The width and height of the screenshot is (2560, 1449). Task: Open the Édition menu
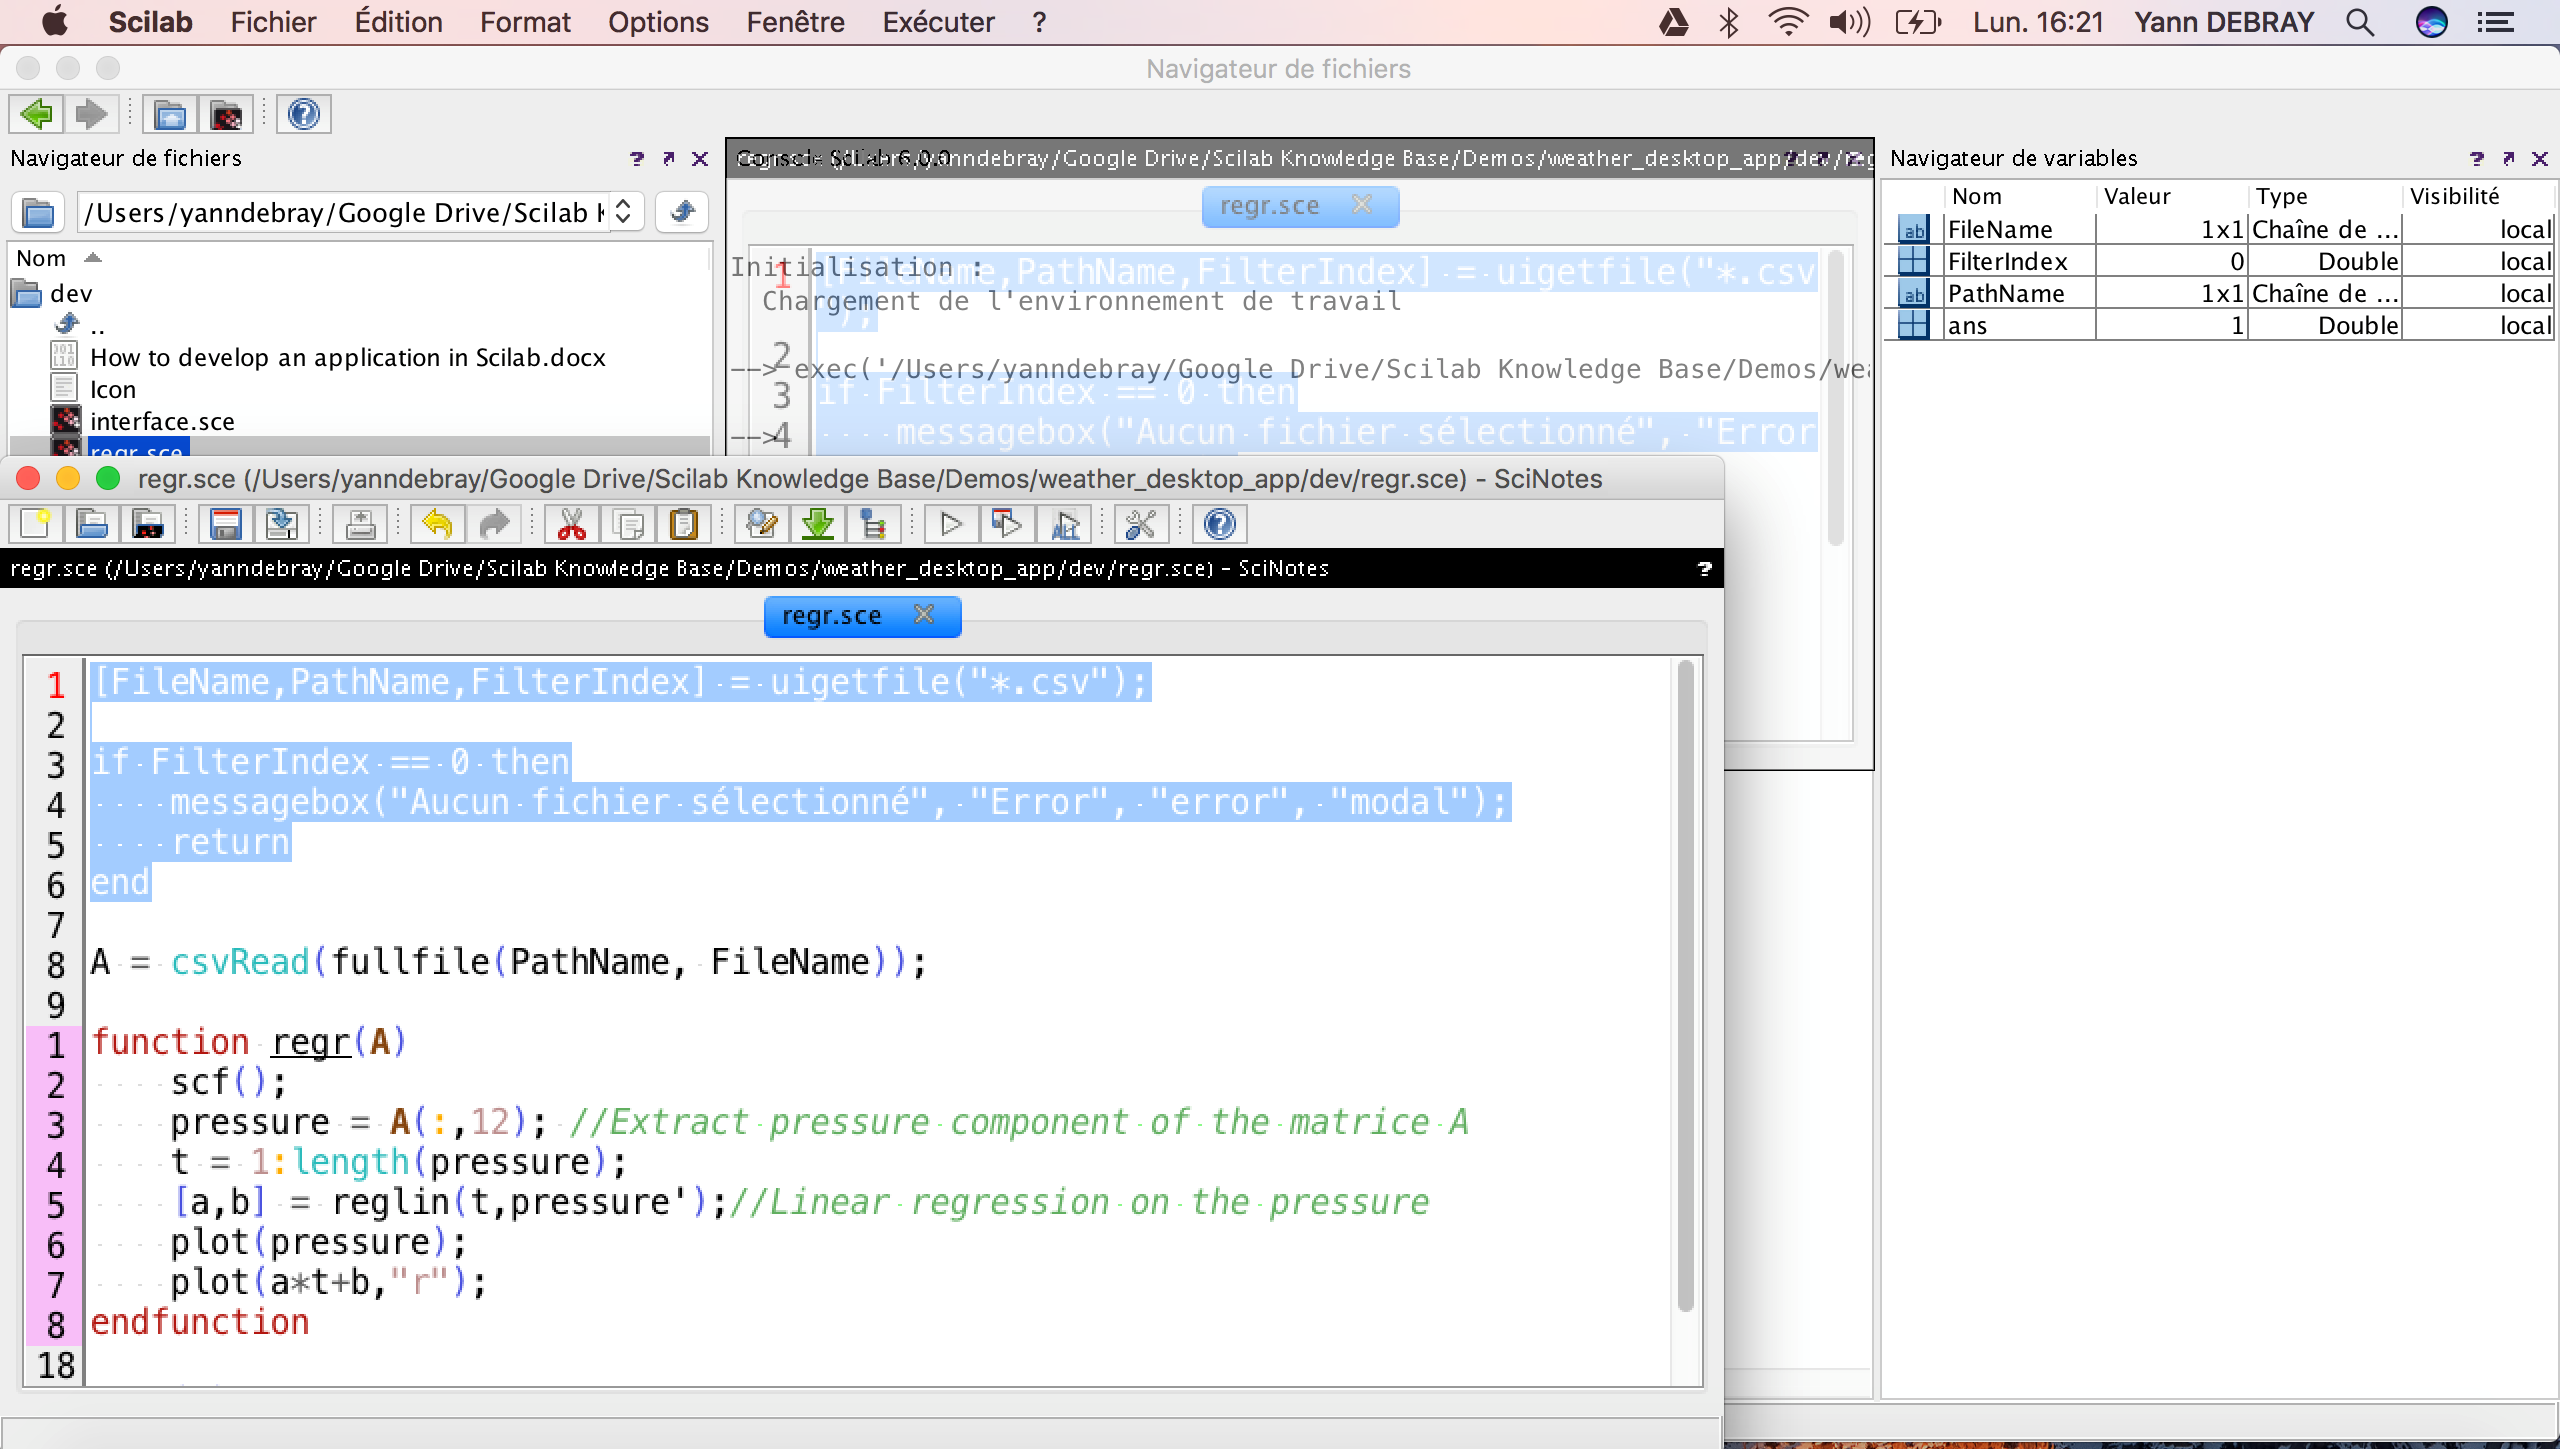pos(398,22)
